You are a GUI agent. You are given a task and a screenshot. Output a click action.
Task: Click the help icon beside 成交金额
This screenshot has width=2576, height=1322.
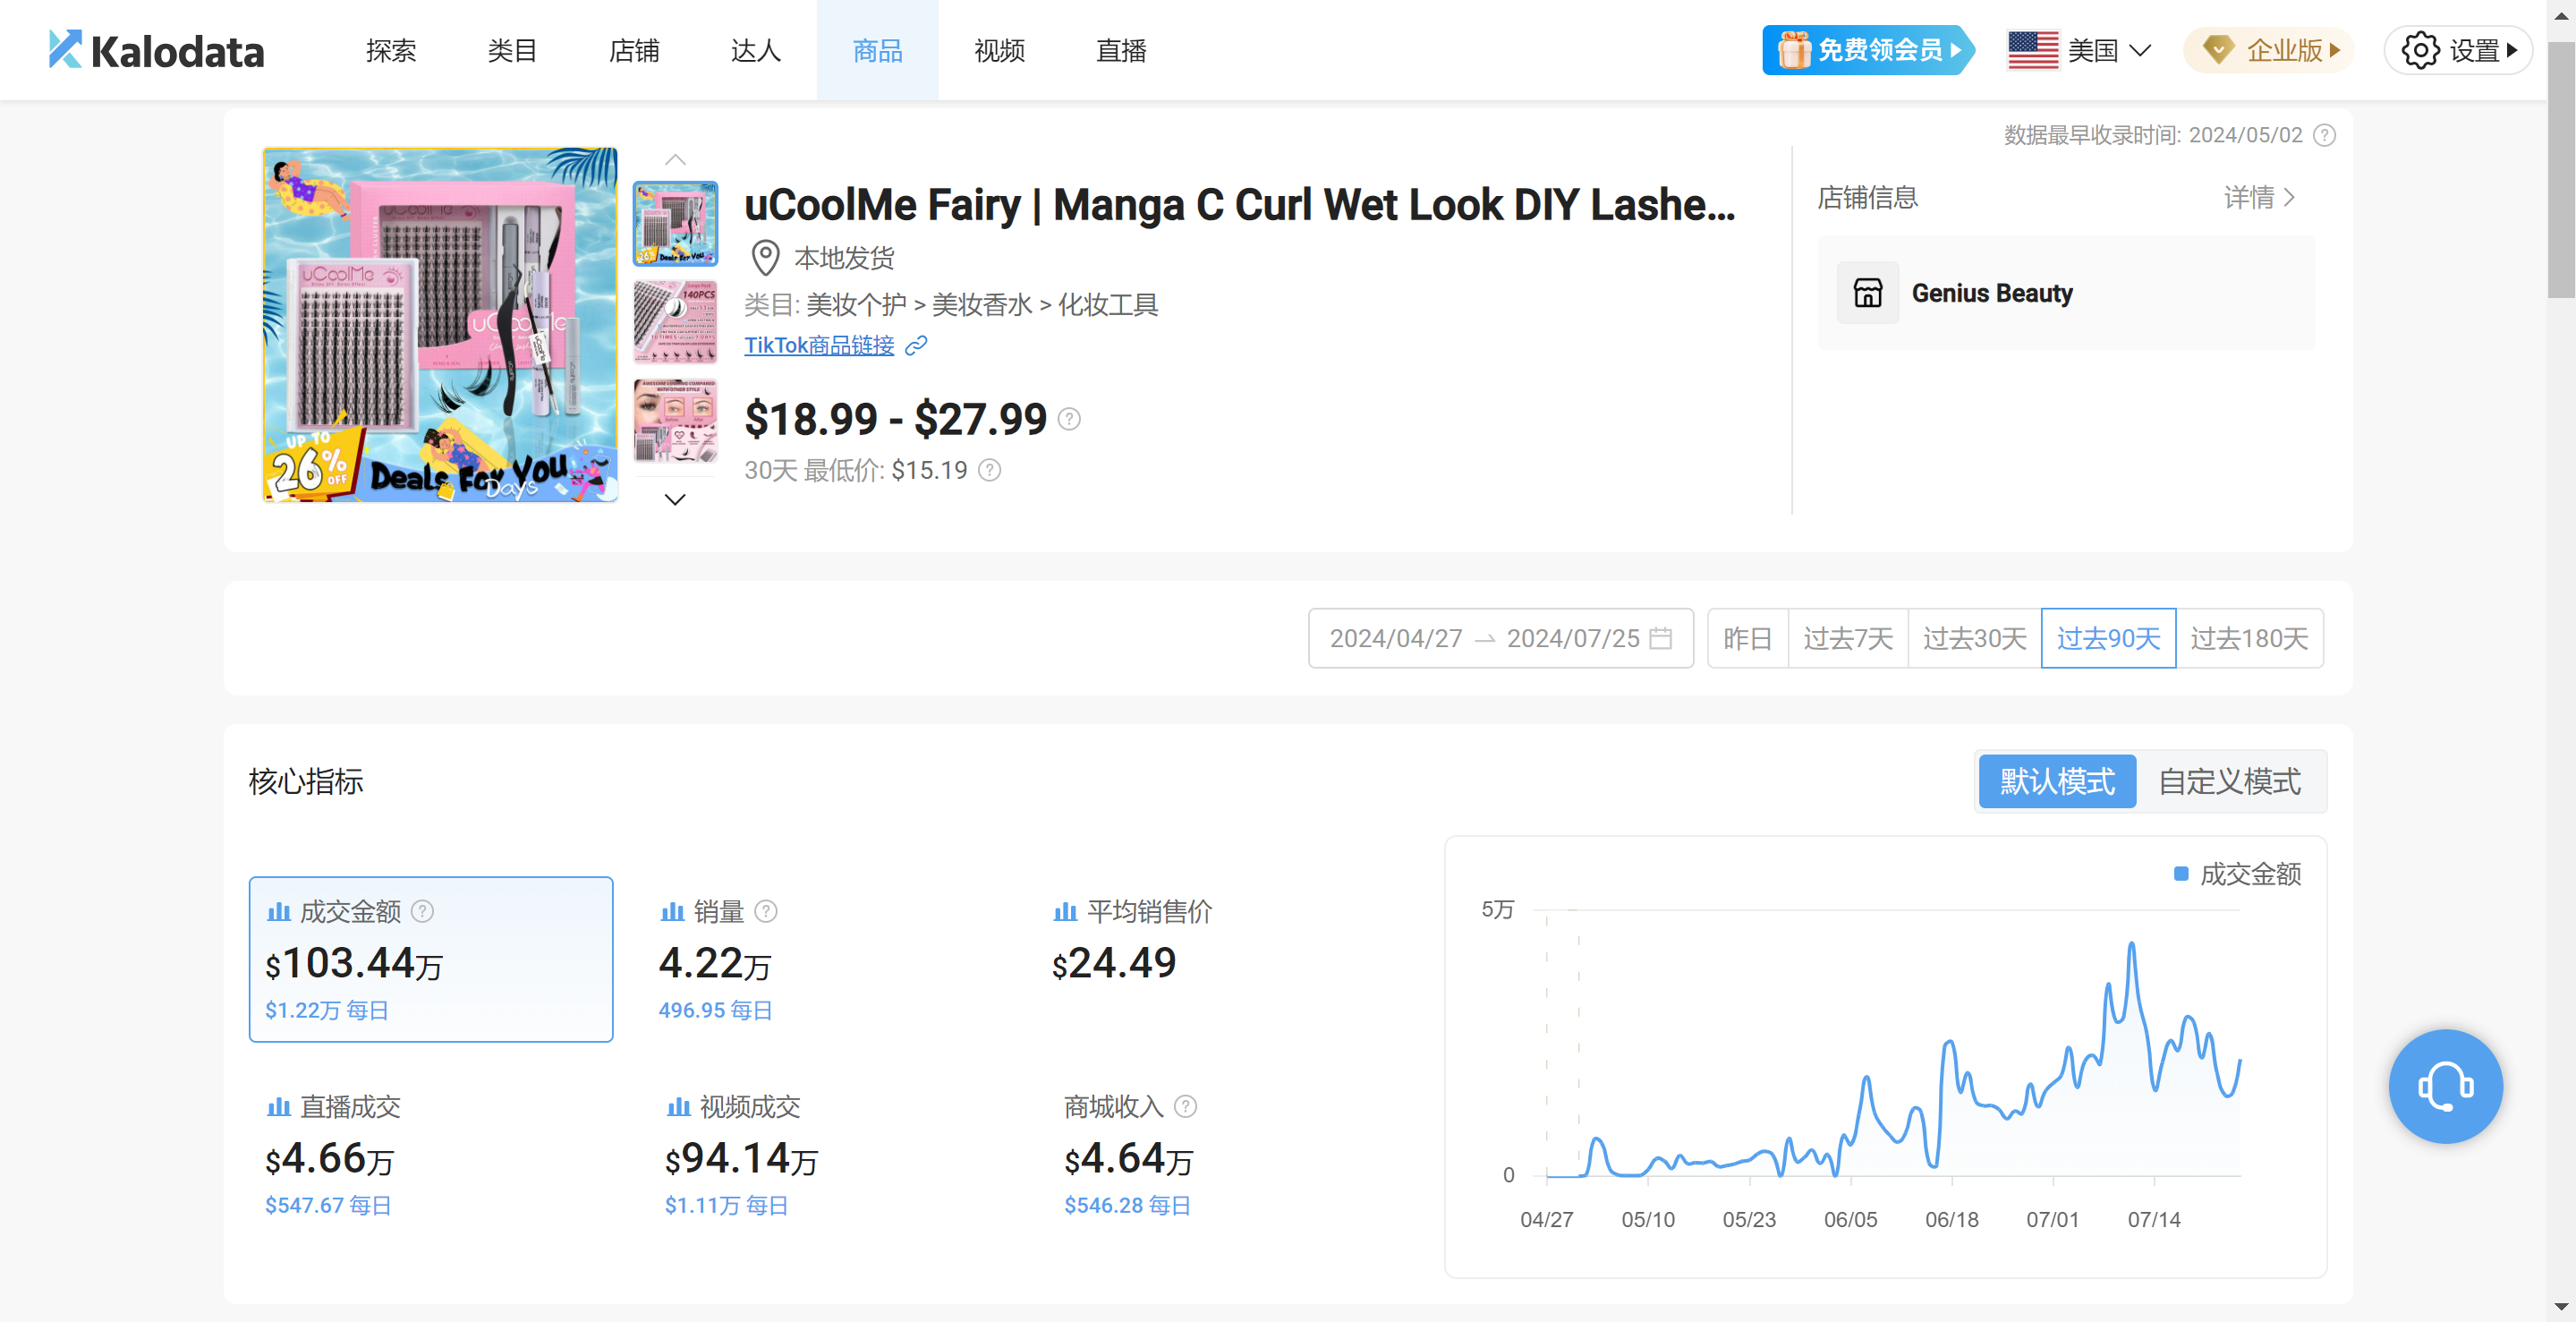[x=423, y=911]
